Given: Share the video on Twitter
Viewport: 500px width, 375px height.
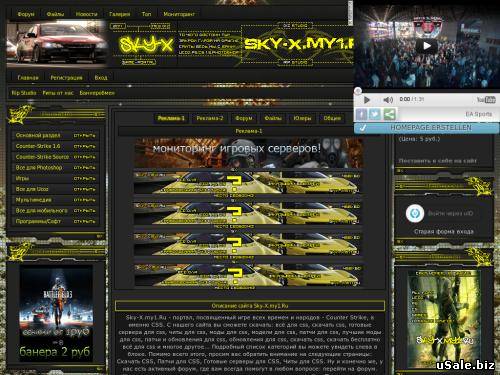Looking at the screenshot, I should [375, 114].
